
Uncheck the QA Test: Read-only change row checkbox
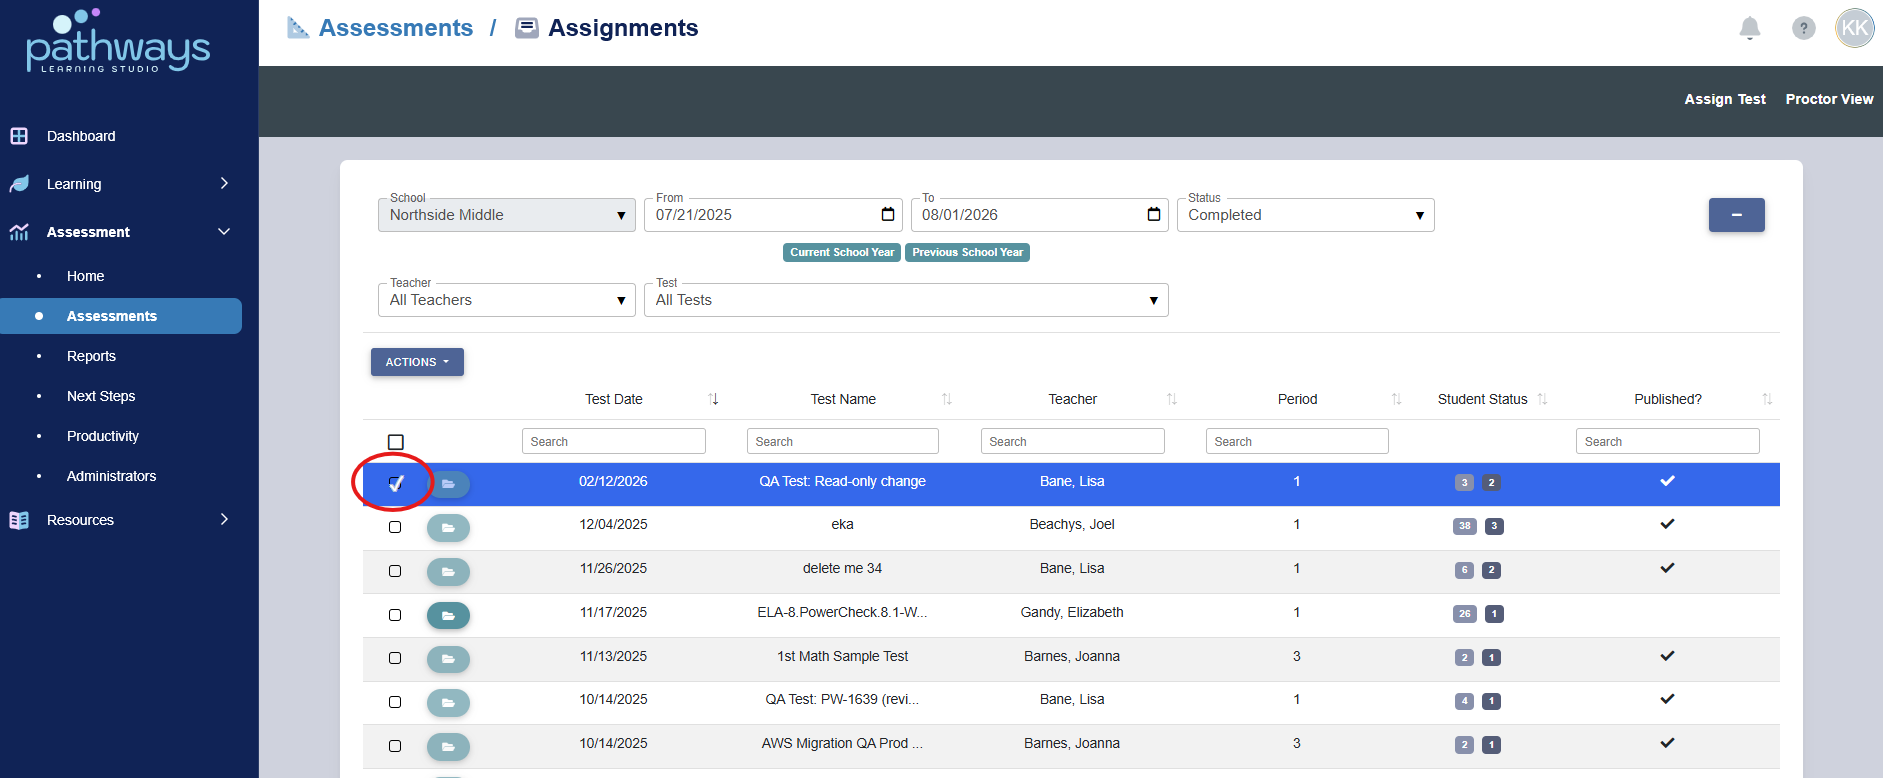pos(396,484)
